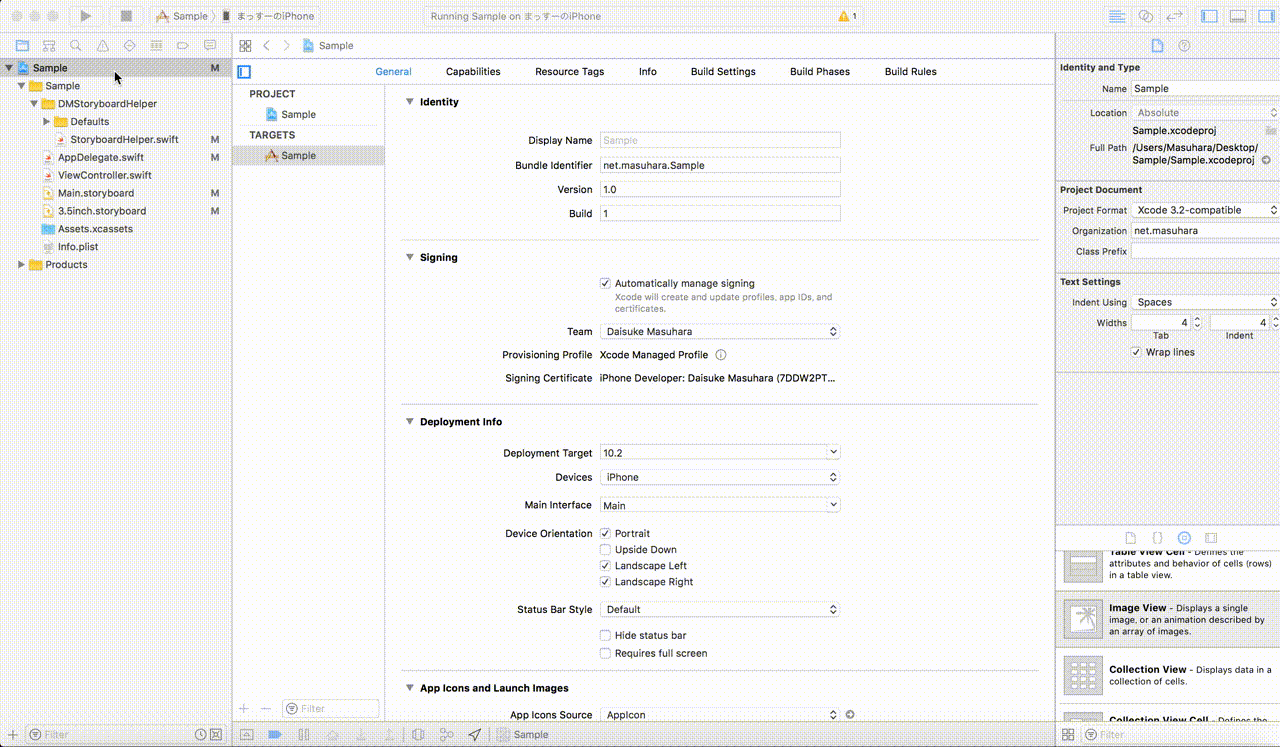Switch to the Info tab
1280x747 pixels.
[x=648, y=72]
